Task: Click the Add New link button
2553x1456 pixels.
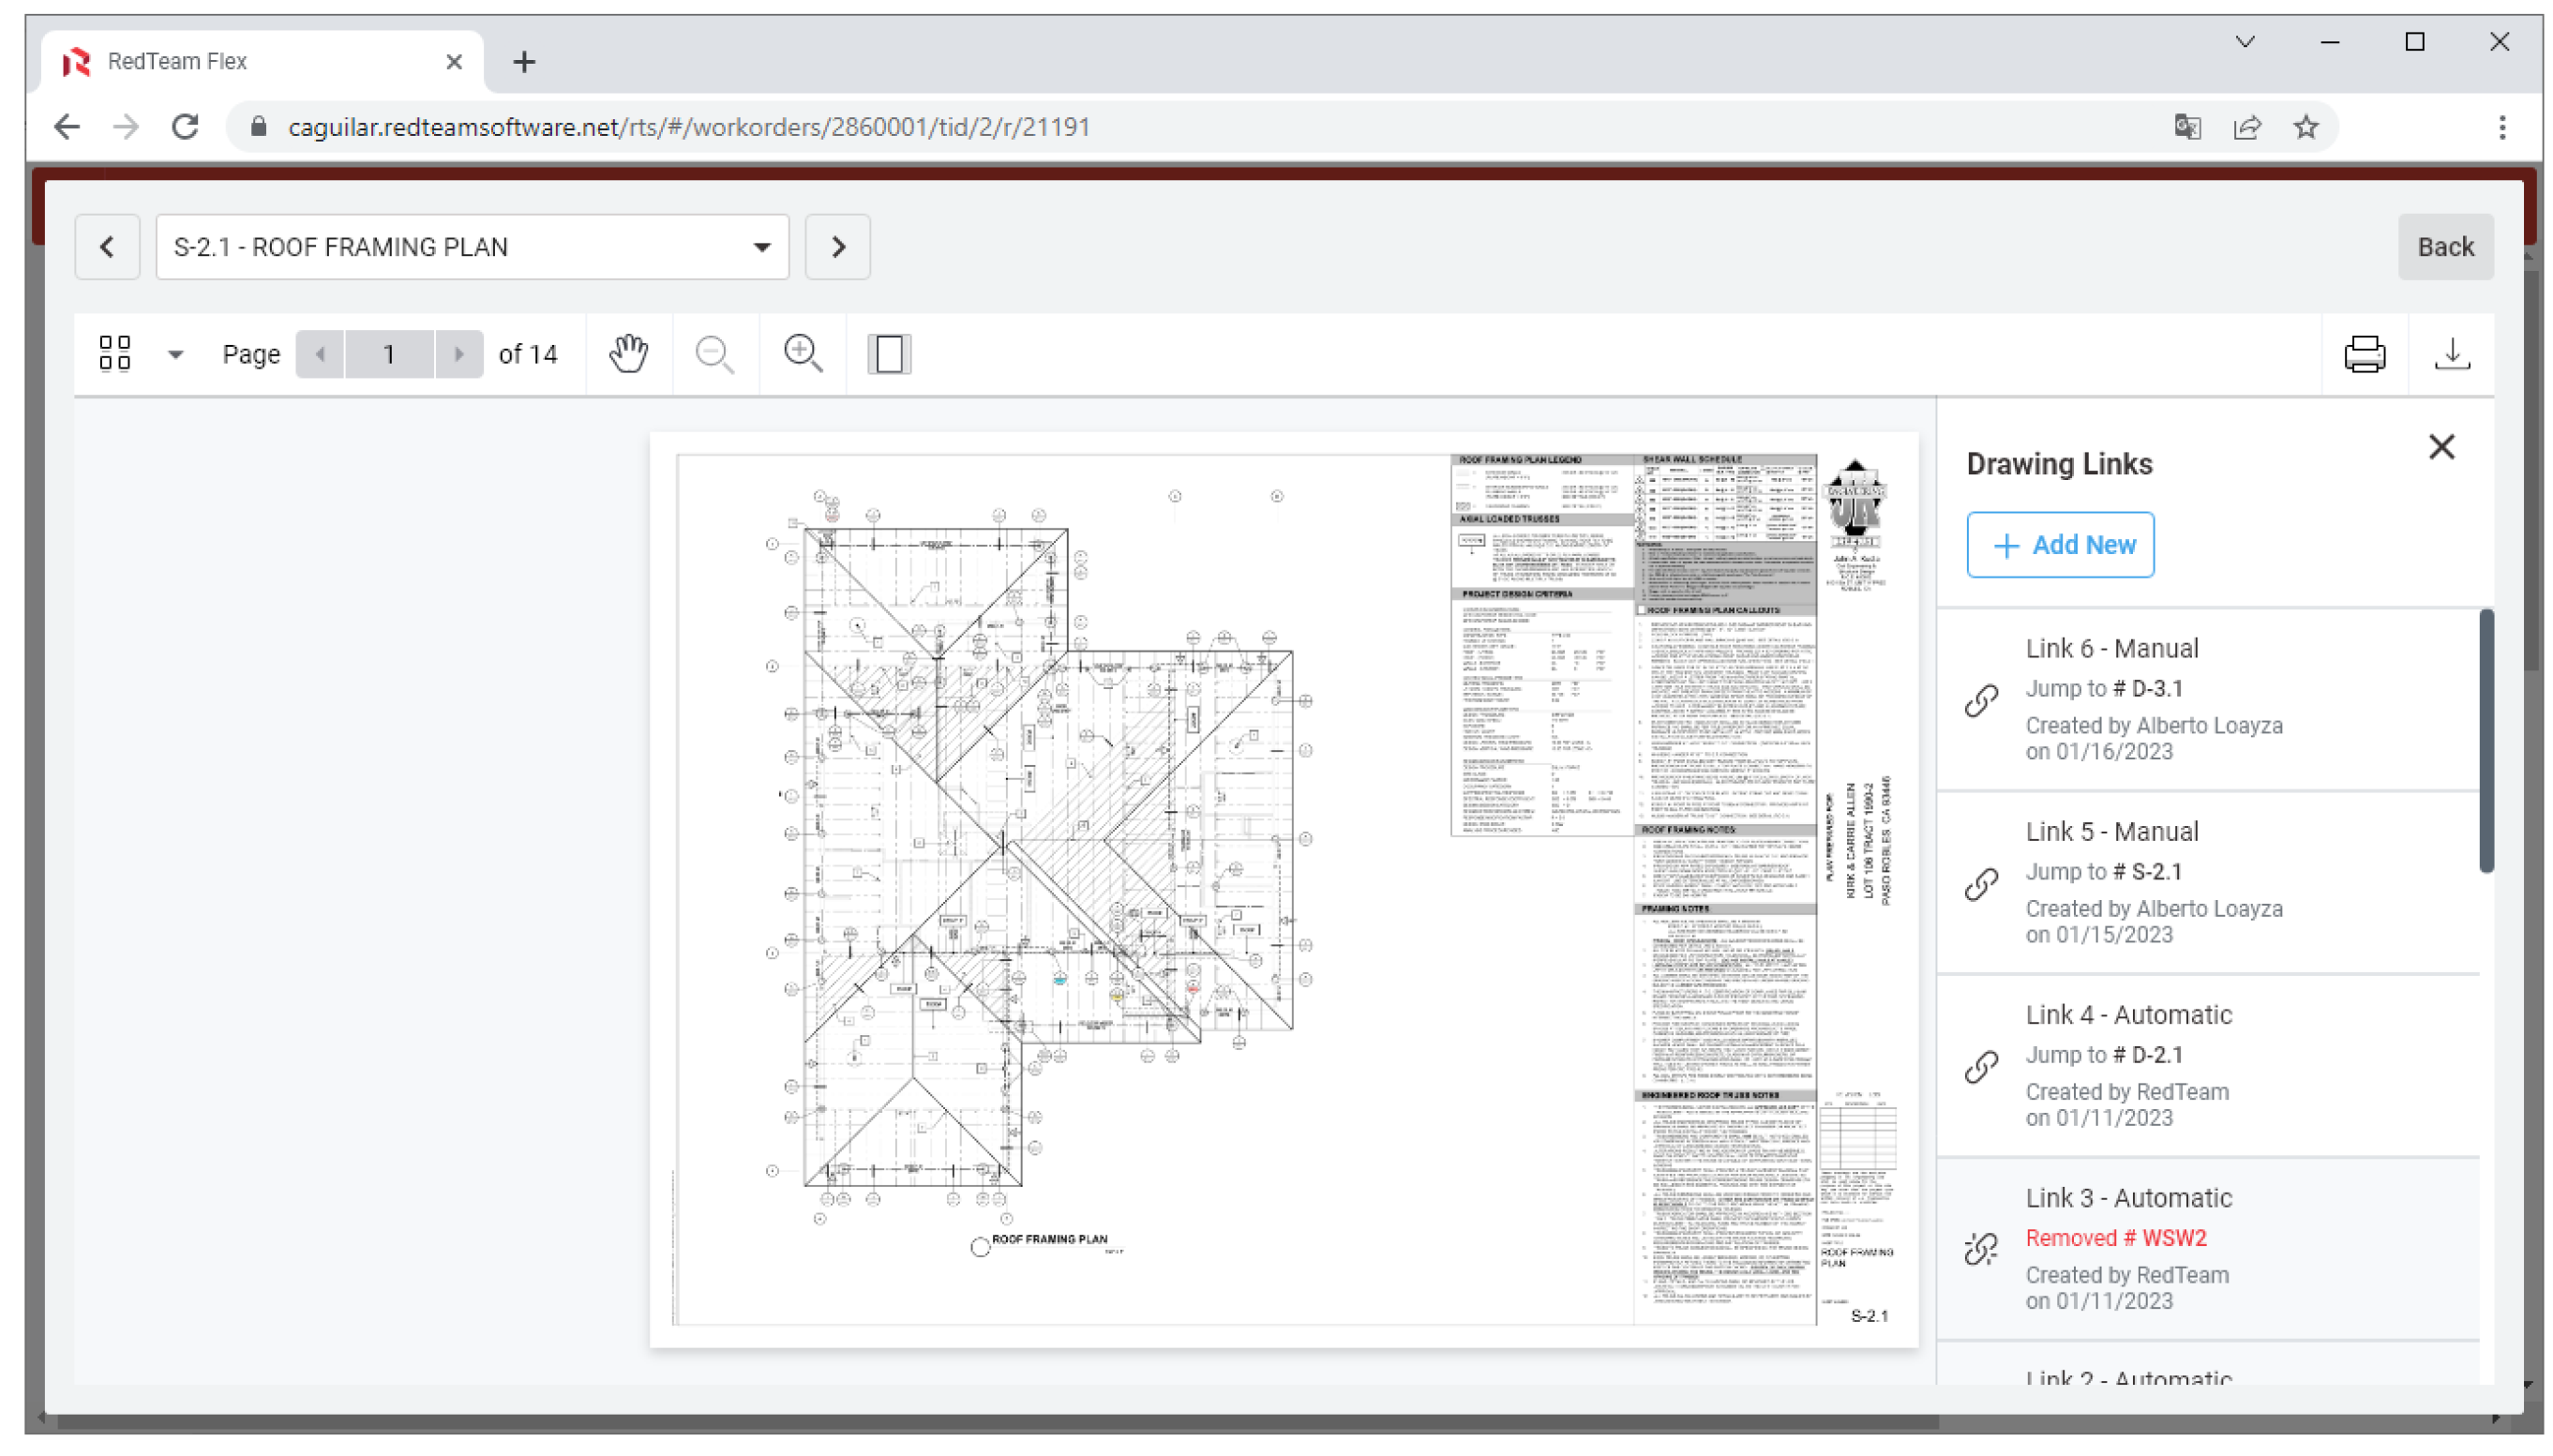Action: coord(2059,545)
